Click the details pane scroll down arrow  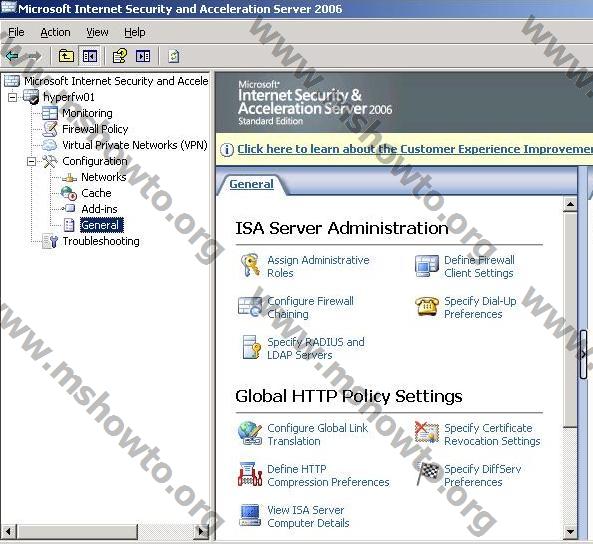pyautogui.click(x=570, y=532)
